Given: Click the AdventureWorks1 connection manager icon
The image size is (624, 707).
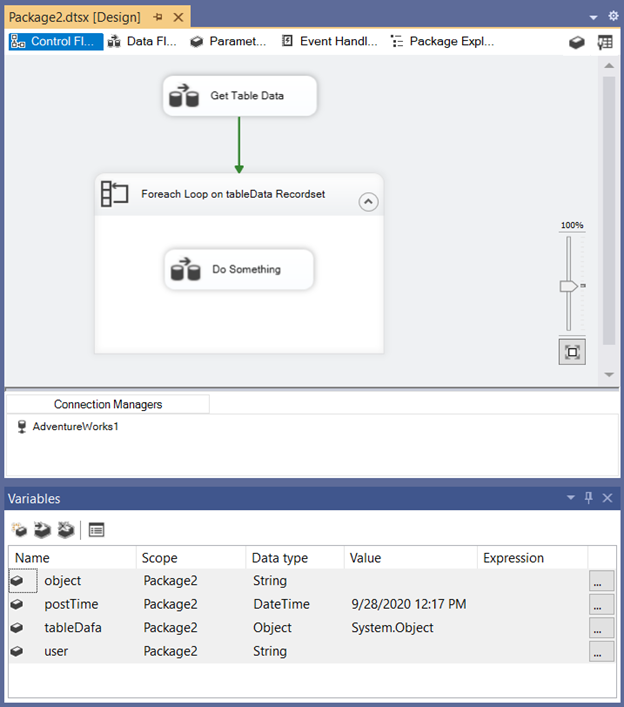Looking at the screenshot, I should 21,427.
